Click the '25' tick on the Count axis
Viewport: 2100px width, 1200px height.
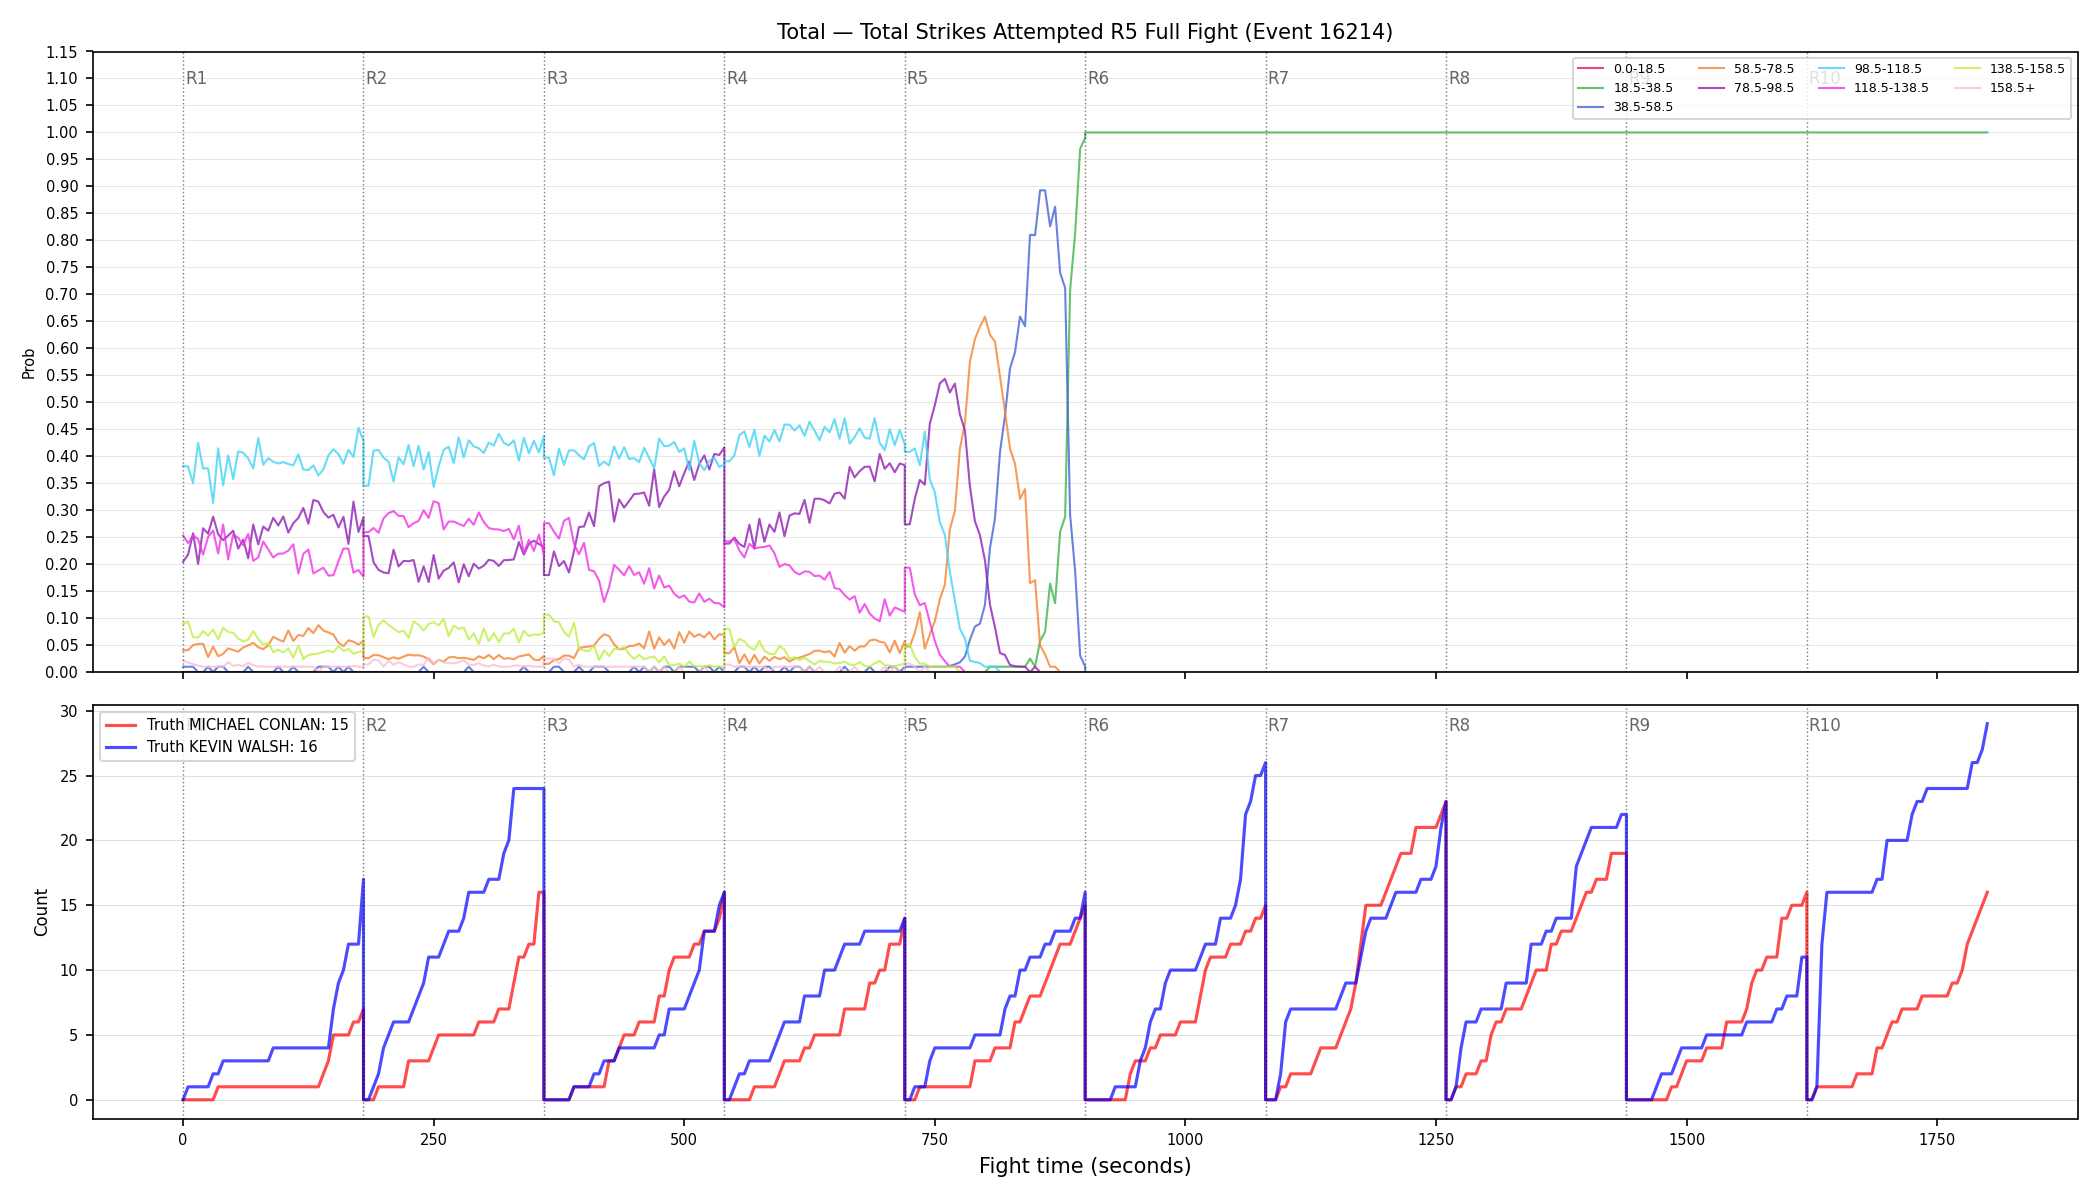[x=69, y=776]
